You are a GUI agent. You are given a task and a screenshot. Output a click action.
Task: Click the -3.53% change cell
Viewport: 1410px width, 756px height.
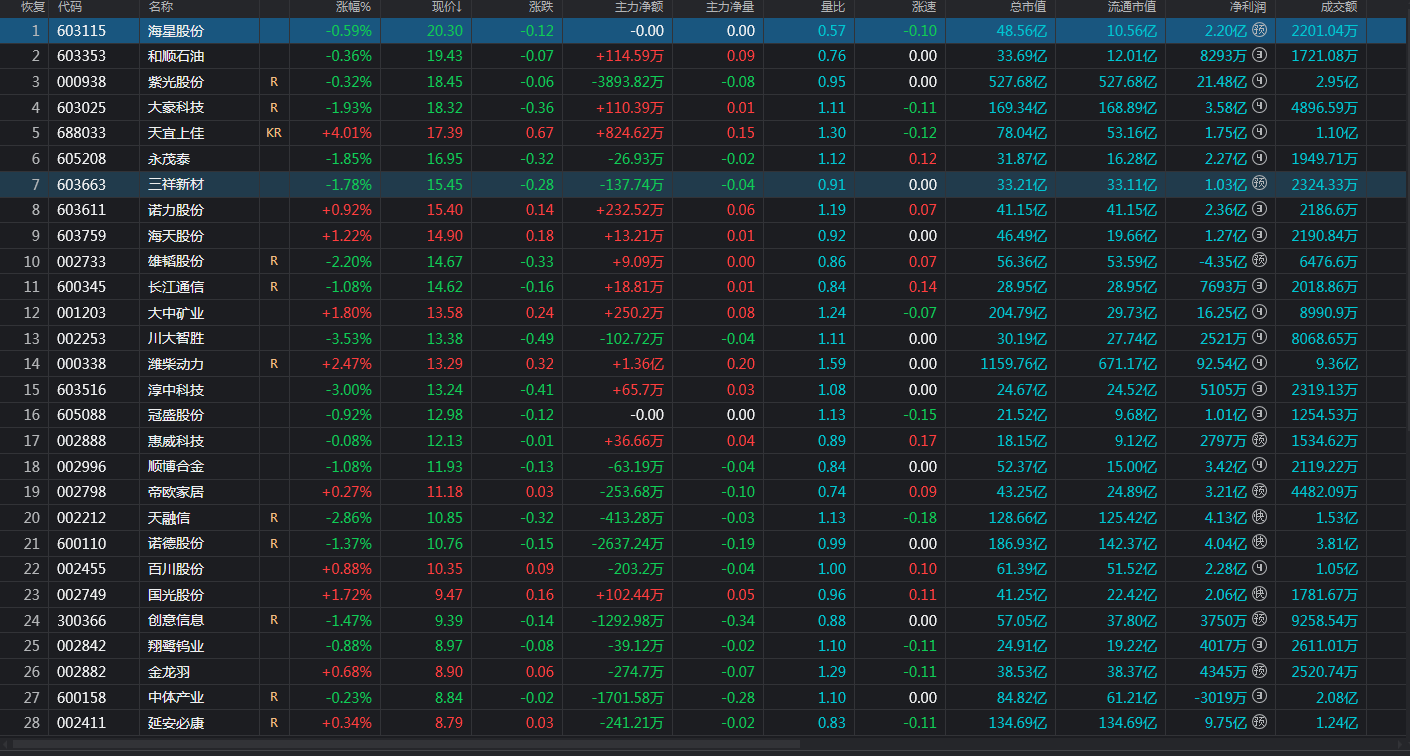click(349, 338)
